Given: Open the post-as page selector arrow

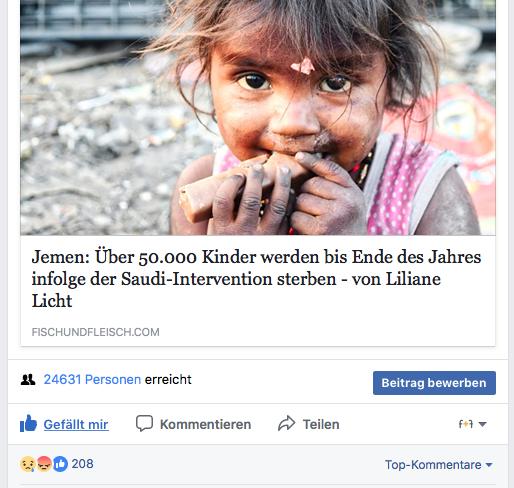Looking at the screenshot, I should pos(482,424).
